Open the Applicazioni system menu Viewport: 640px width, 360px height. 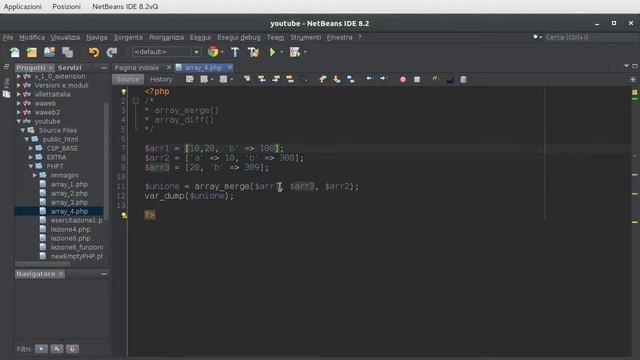tap(22, 7)
